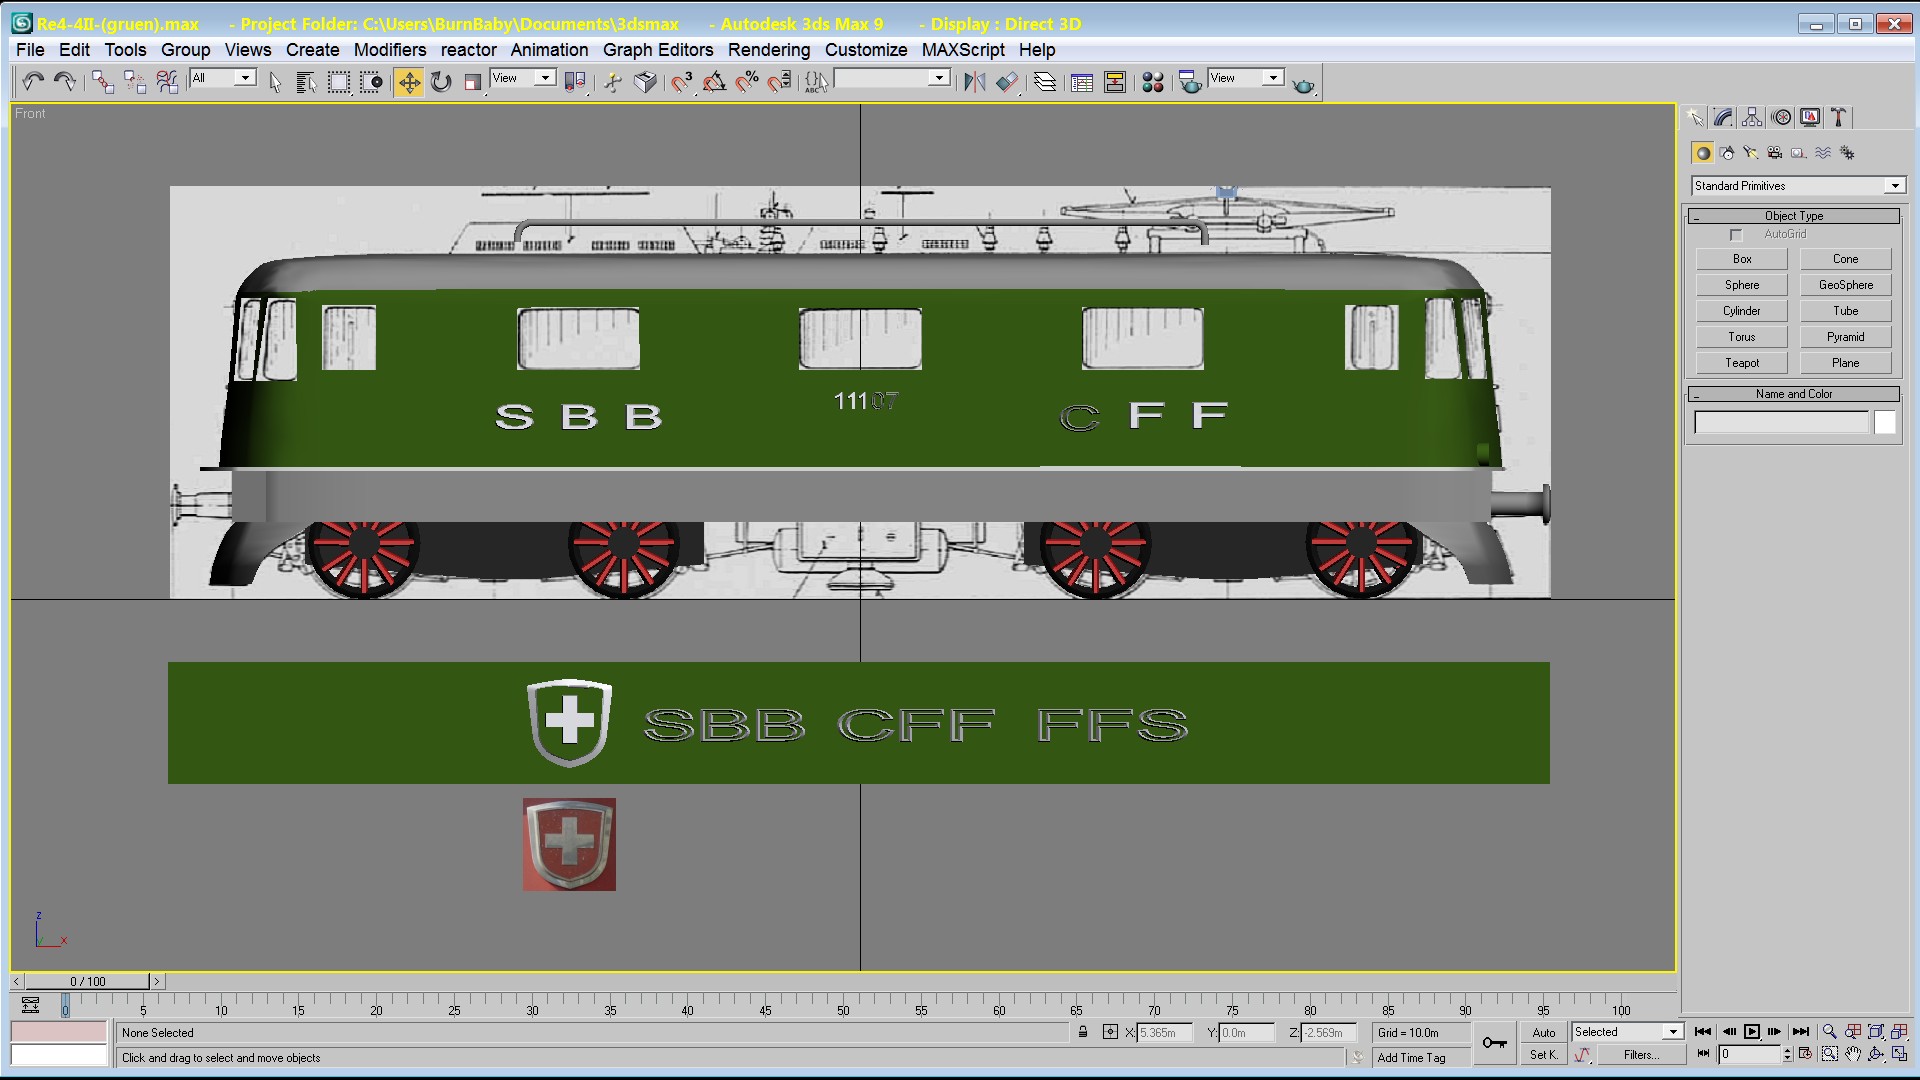
Task: Open the Material Editor
Action: click(x=1152, y=82)
